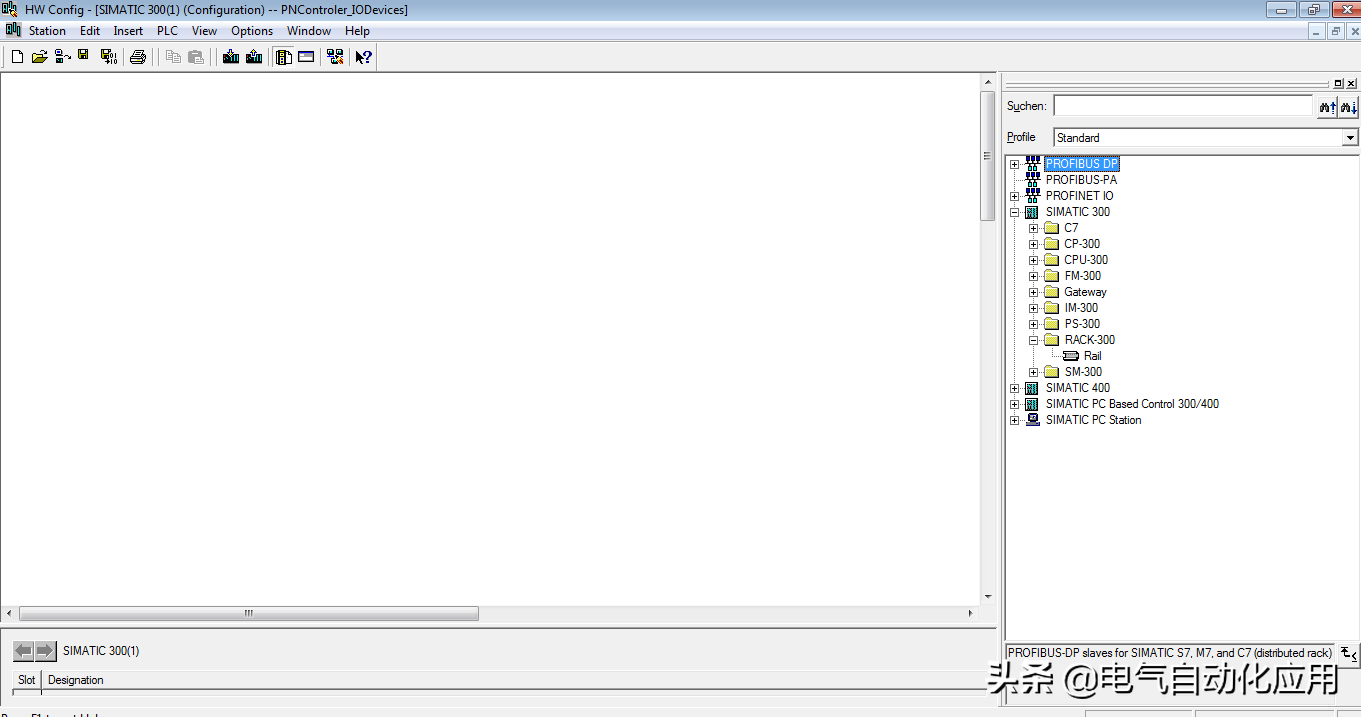
Task: Expand the SIMATIC 400 node
Action: click(x=1014, y=388)
